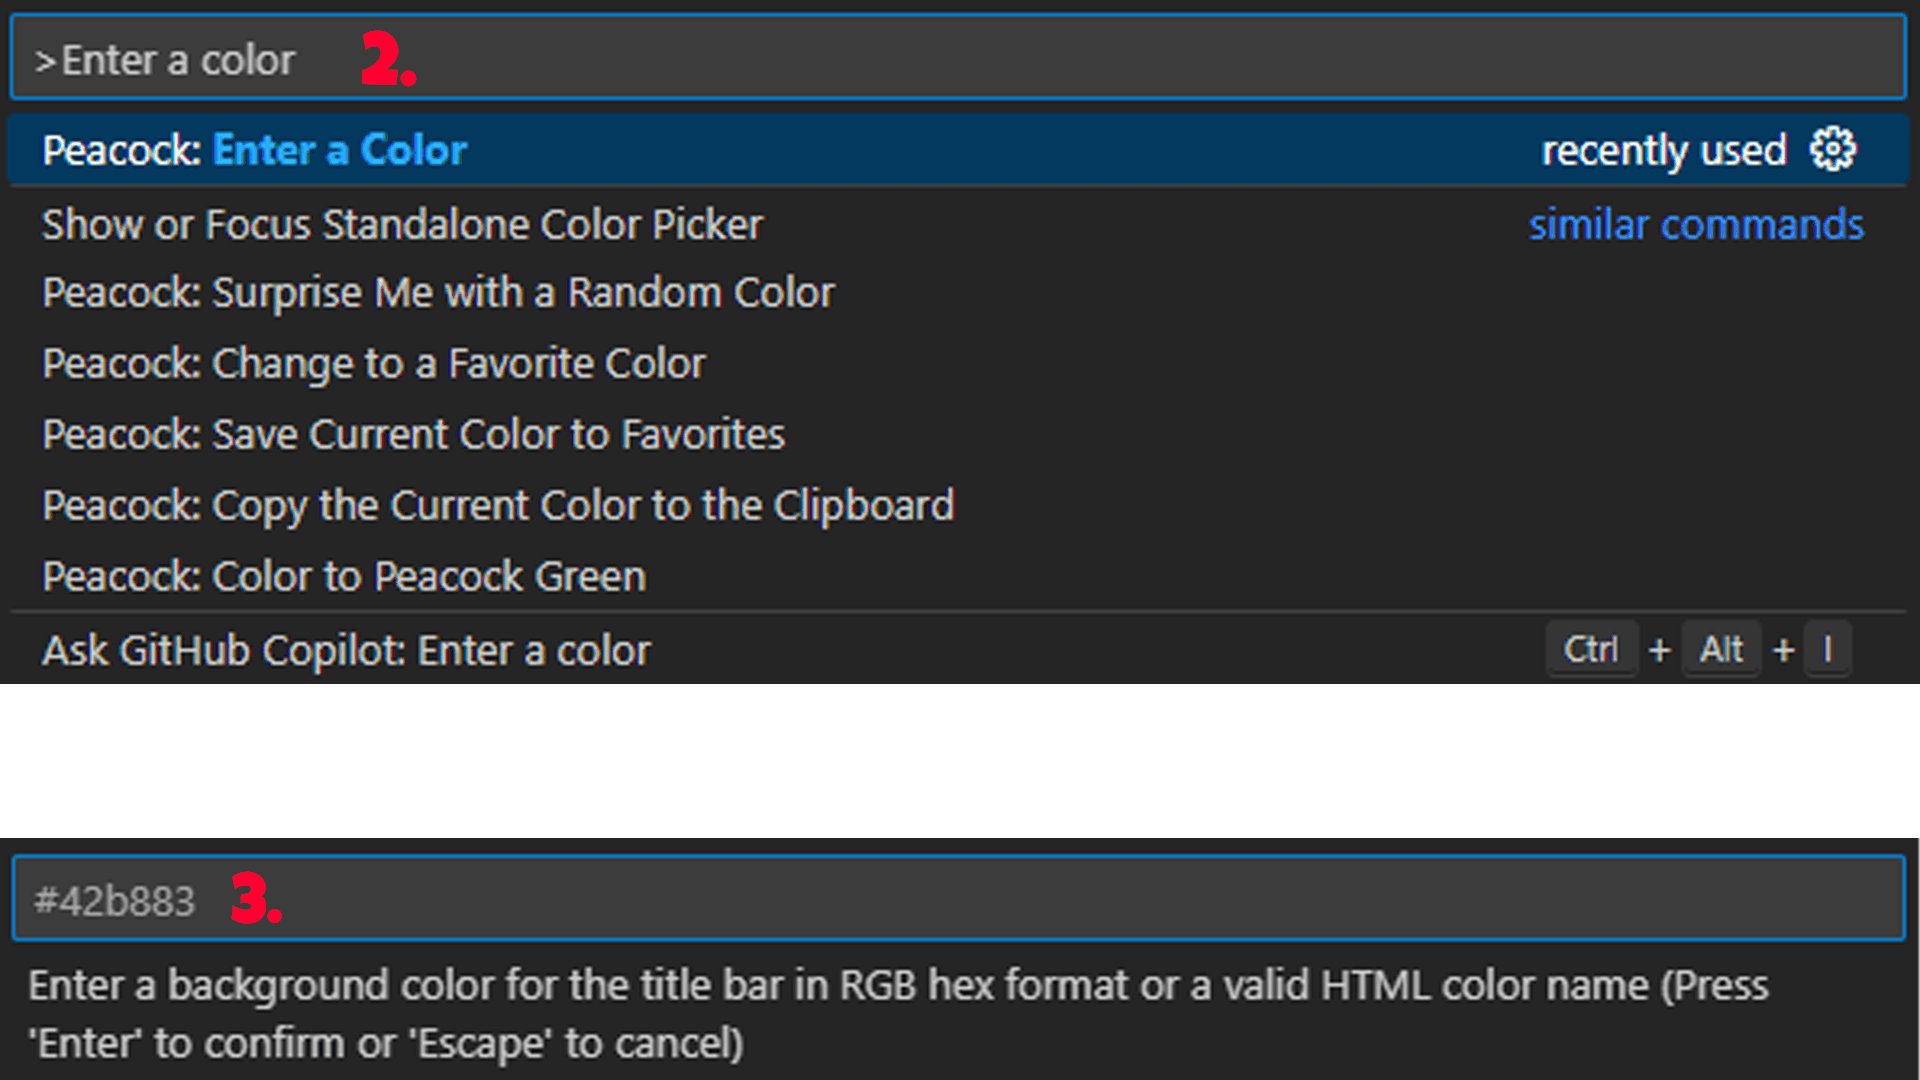Select Peacock: Enter a Color command
The image size is (1920, 1080).
[340, 149]
